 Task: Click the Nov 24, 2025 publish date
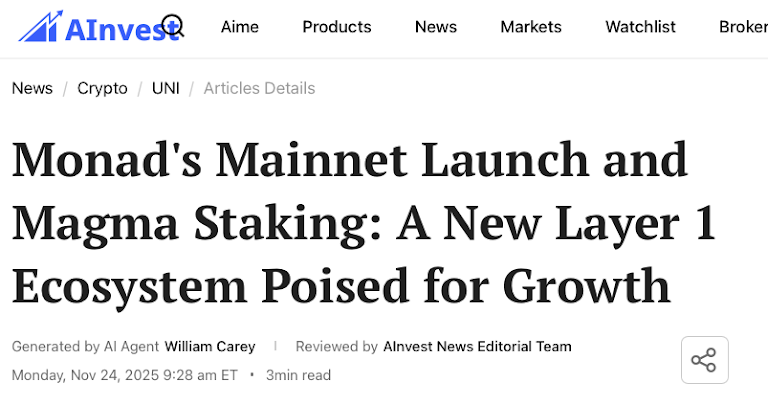125,375
